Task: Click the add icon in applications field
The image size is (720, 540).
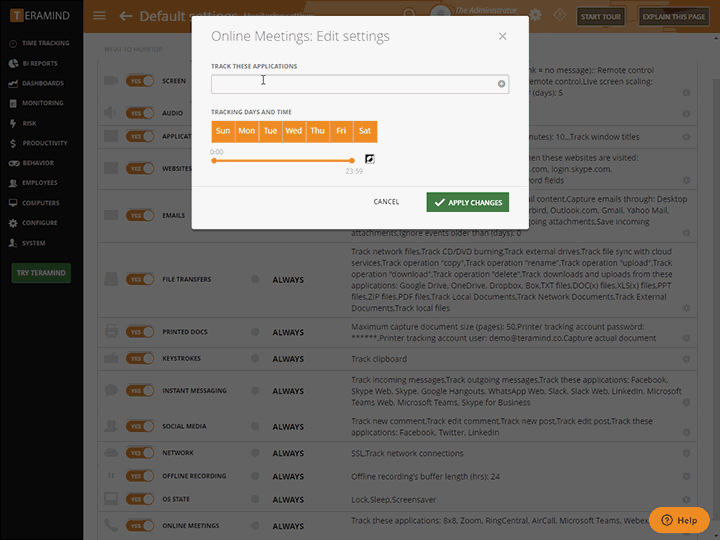Action: [502, 84]
